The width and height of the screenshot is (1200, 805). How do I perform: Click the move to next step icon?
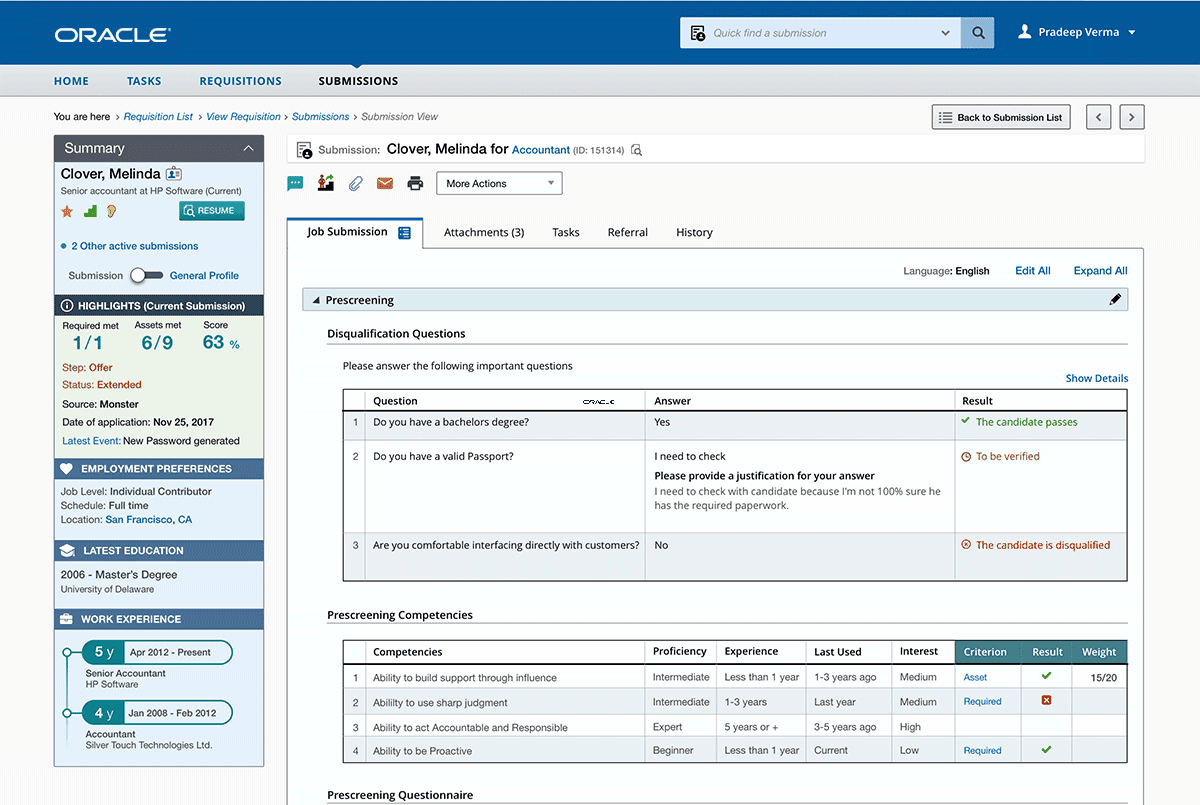coord(325,183)
